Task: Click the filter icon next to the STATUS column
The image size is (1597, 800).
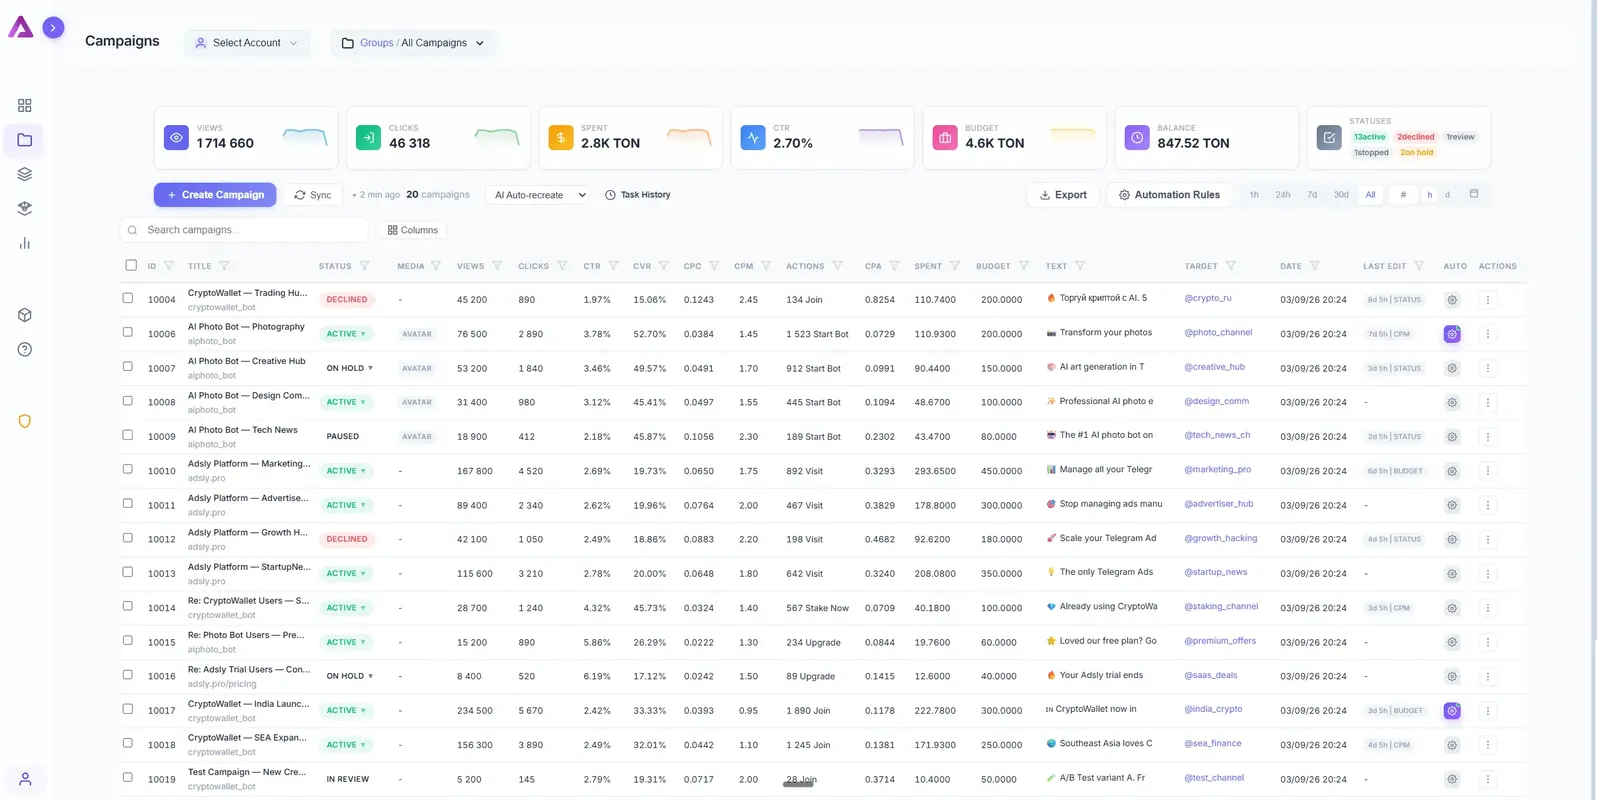Action: (x=364, y=266)
